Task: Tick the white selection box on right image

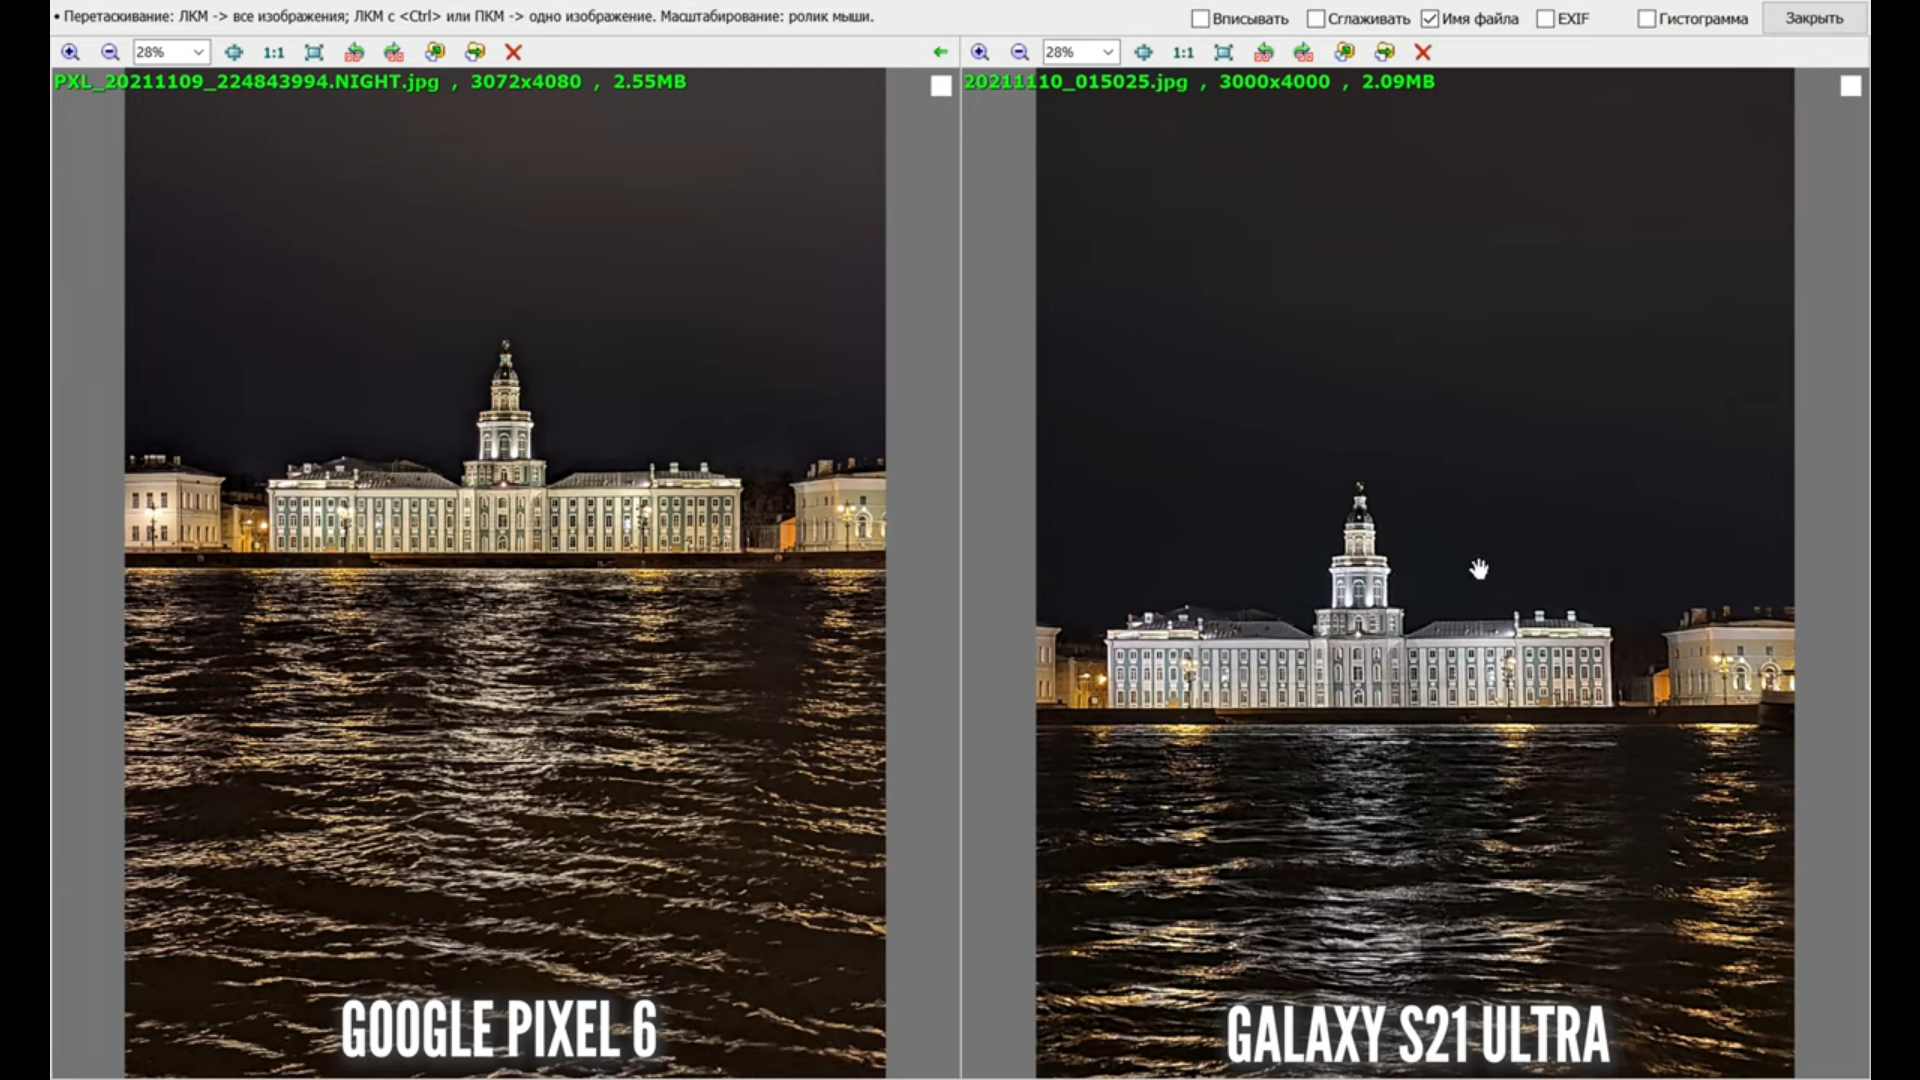Action: point(1851,86)
